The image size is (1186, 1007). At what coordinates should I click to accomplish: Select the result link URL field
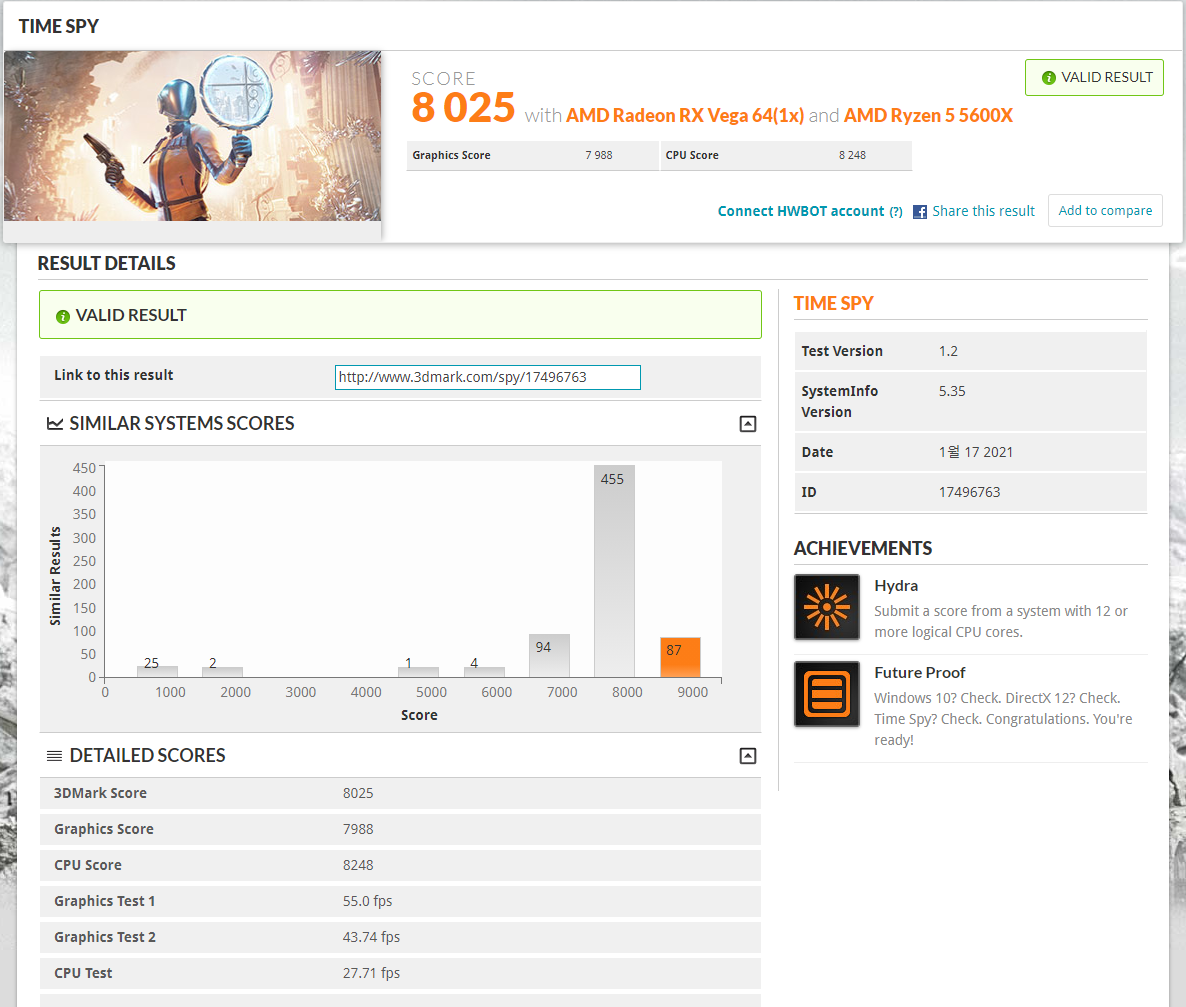click(x=488, y=378)
